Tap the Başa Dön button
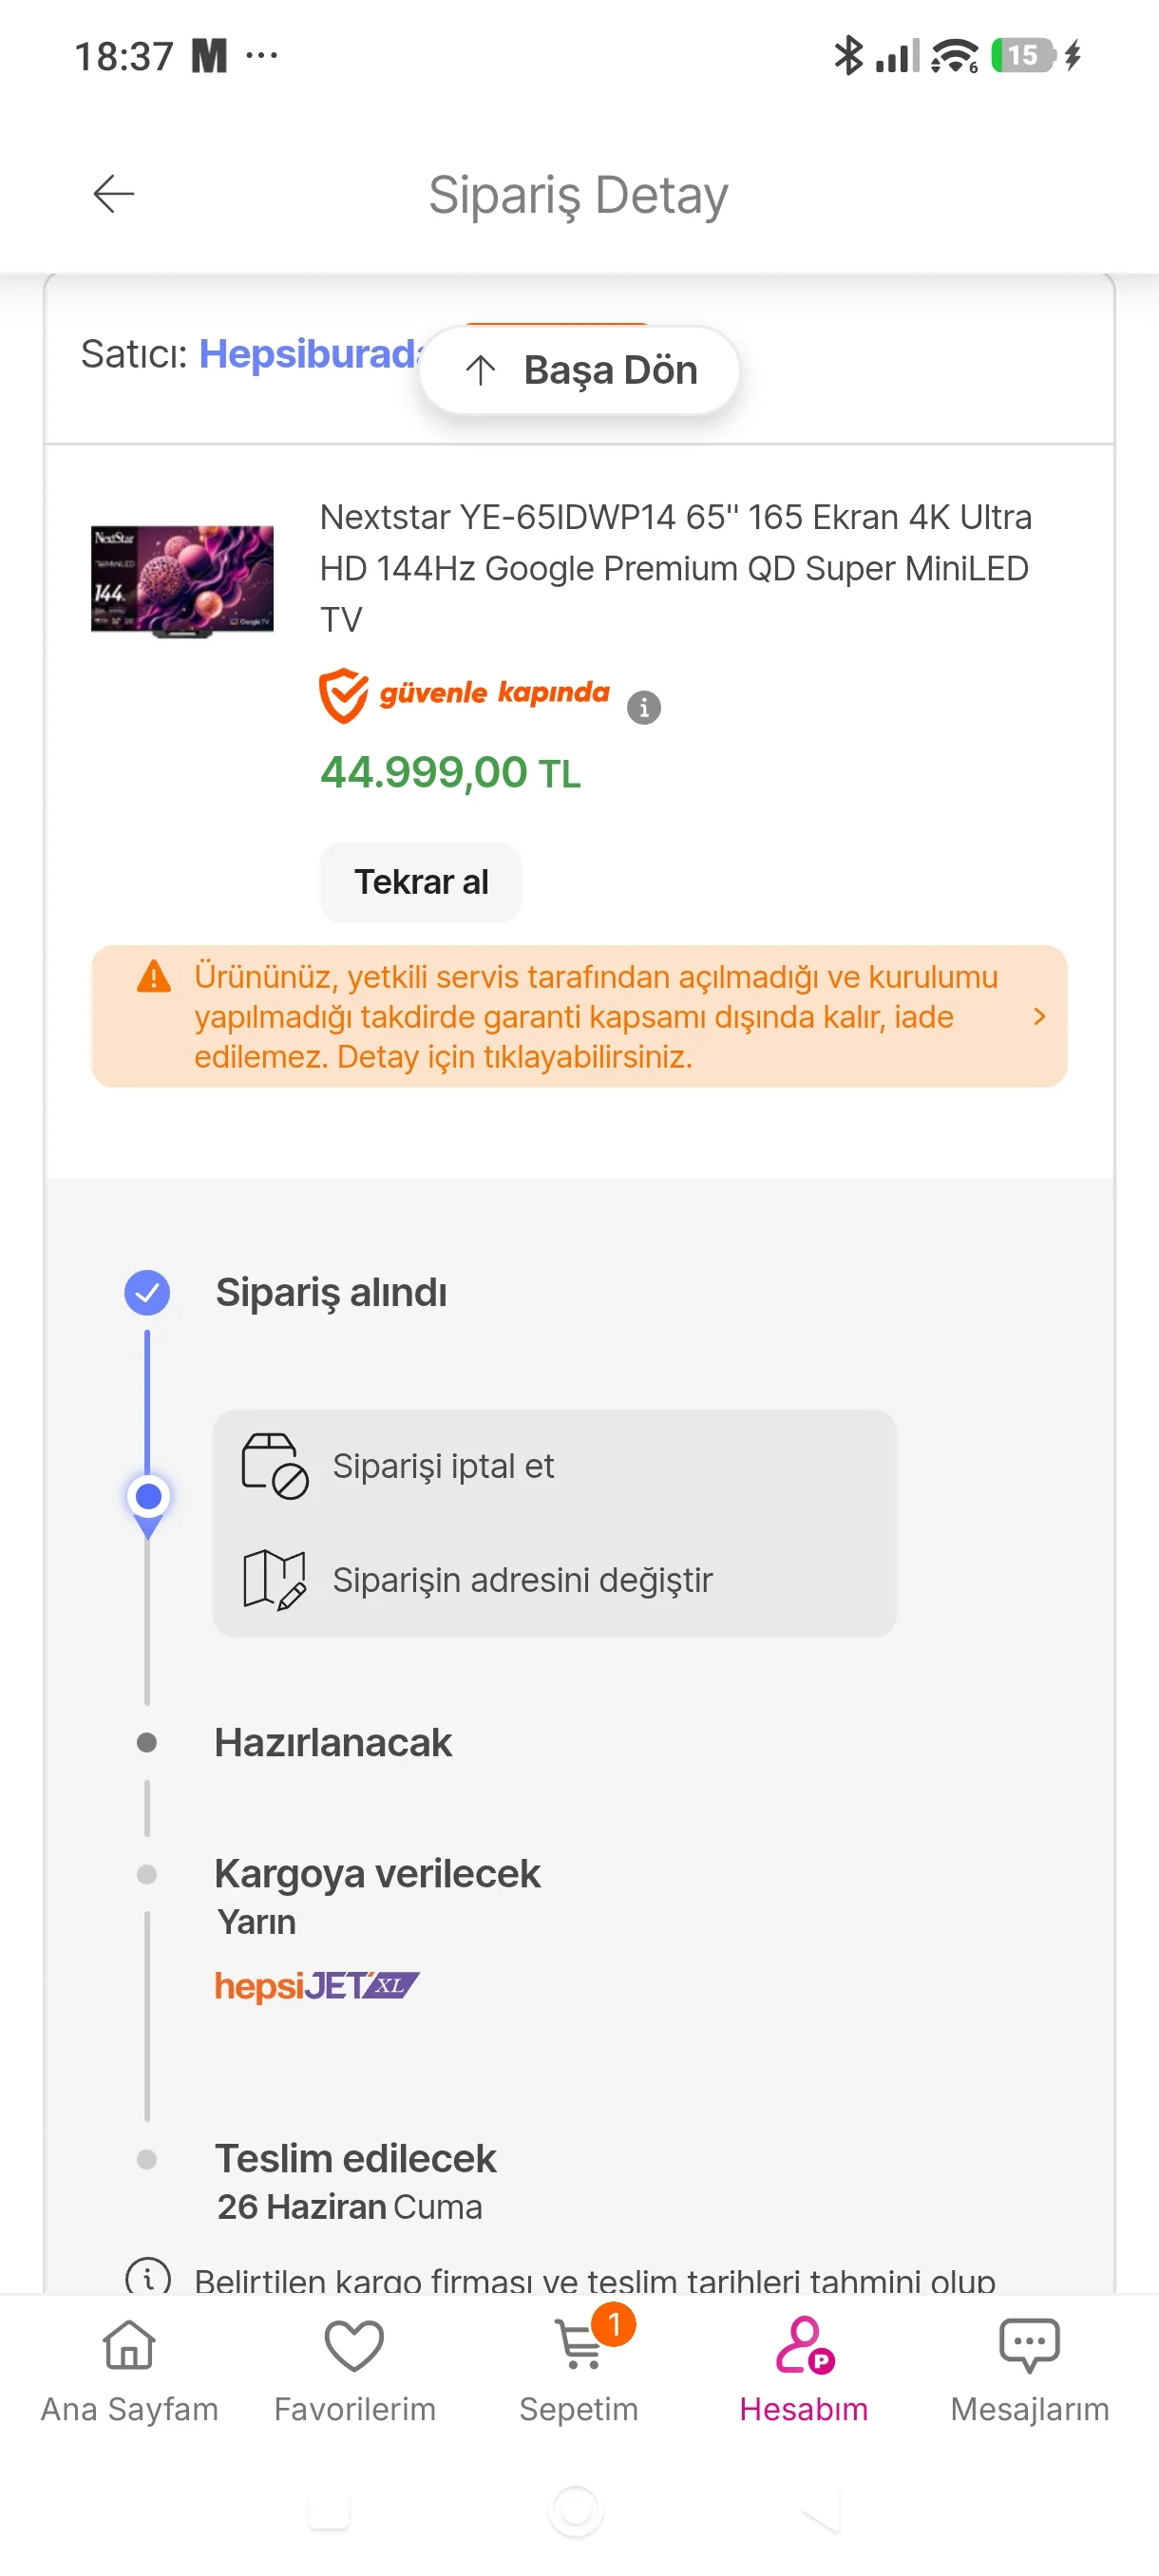The width and height of the screenshot is (1159, 2576). click(579, 370)
